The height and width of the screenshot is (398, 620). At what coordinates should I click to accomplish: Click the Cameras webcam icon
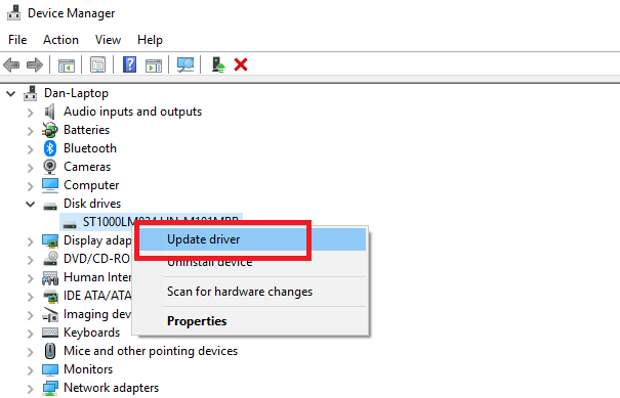(50, 167)
